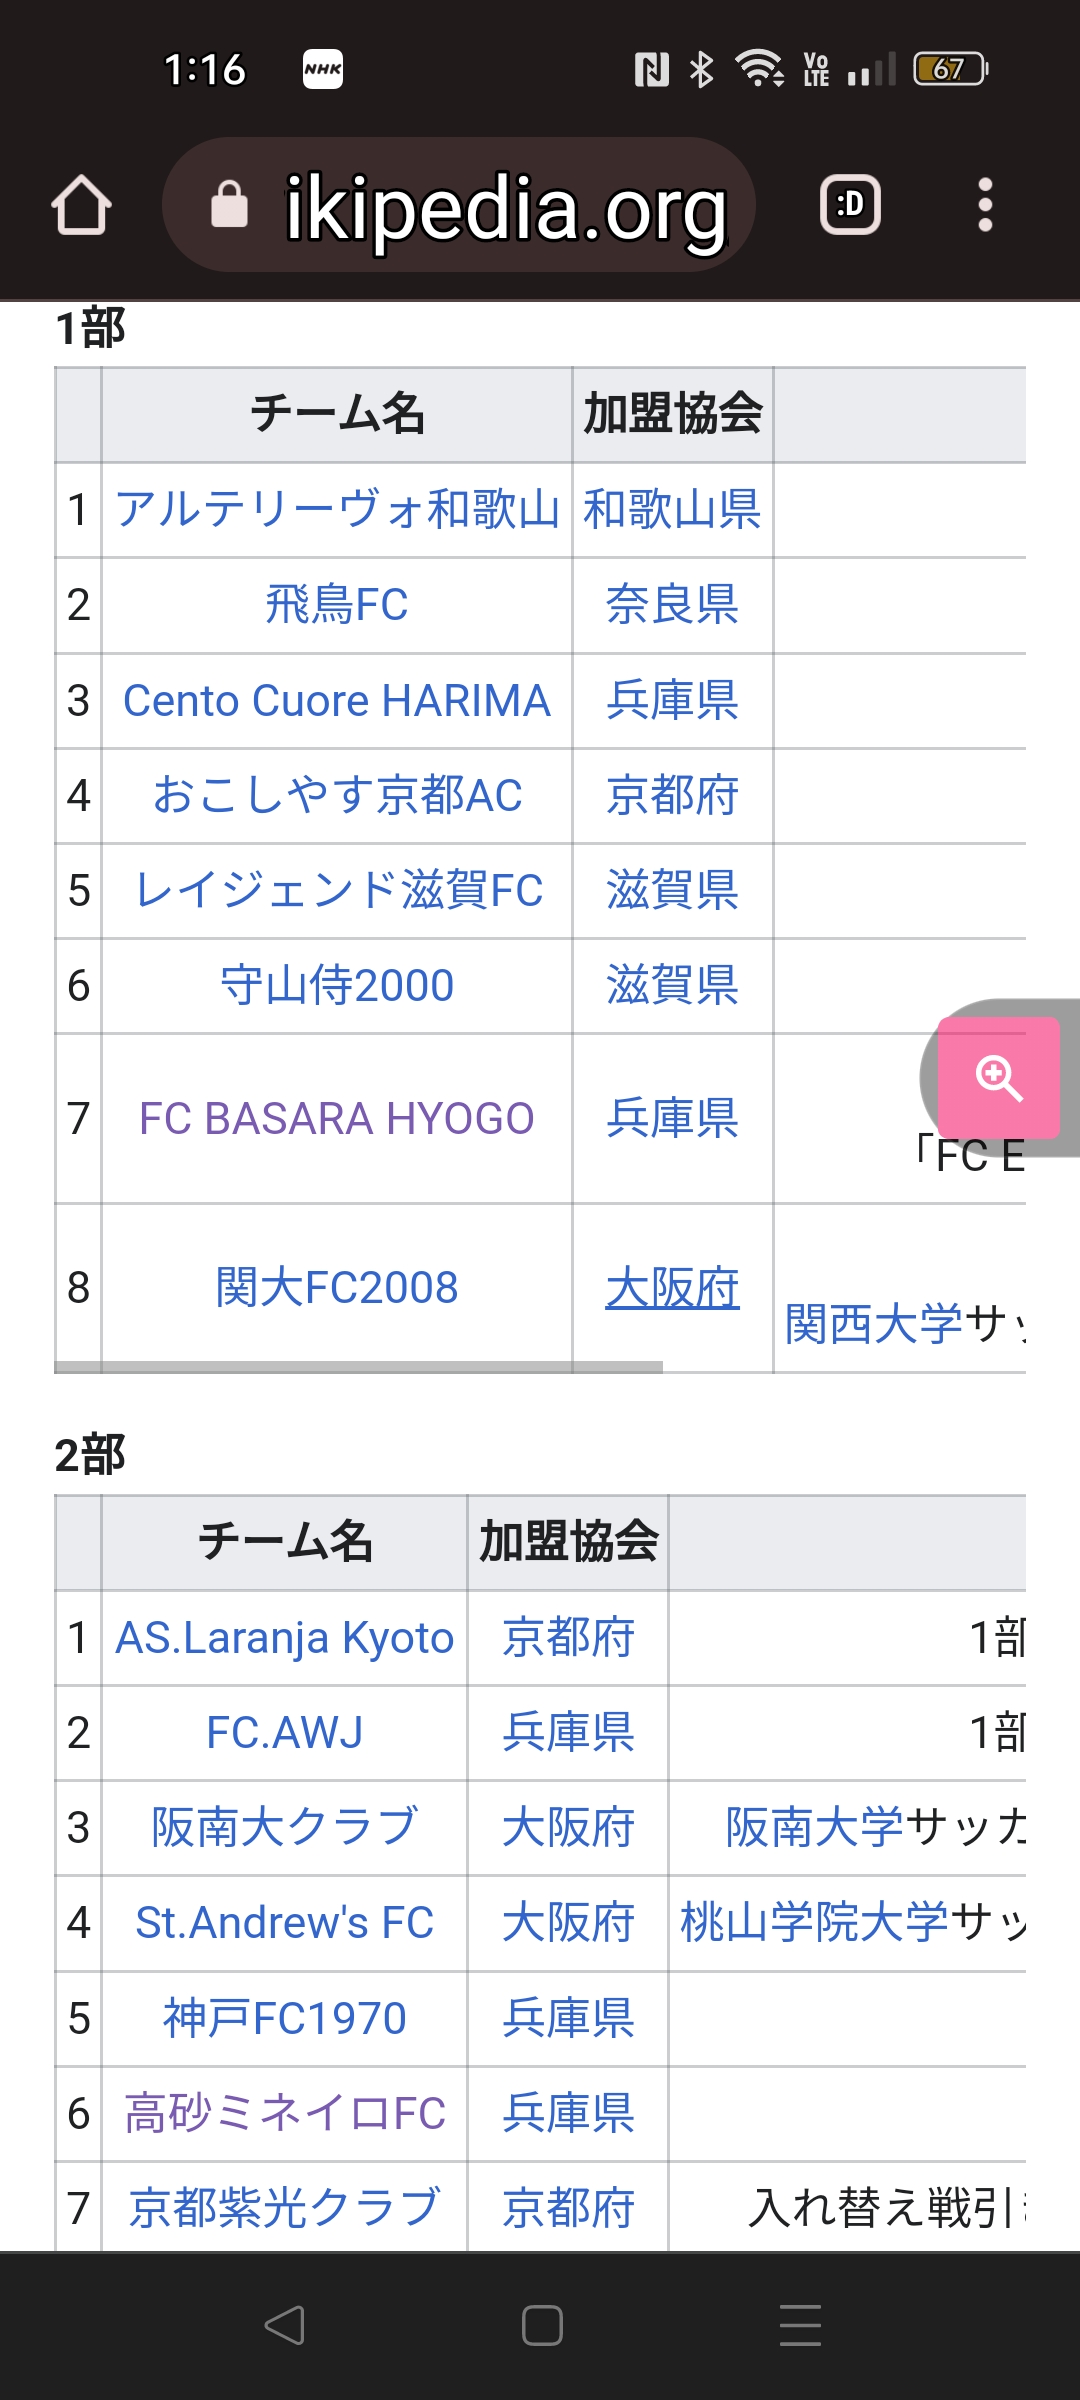Follow the FC BASARA HYOGO link
Image resolution: width=1080 pixels, height=2400 pixels.
(337, 1118)
